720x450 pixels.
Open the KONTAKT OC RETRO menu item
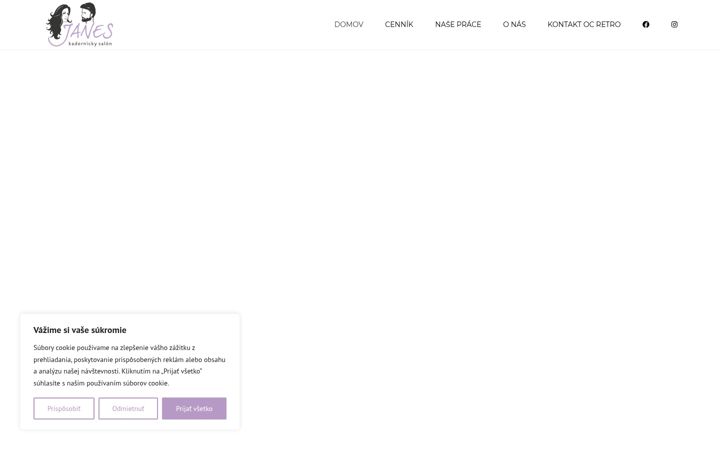click(x=584, y=24)
